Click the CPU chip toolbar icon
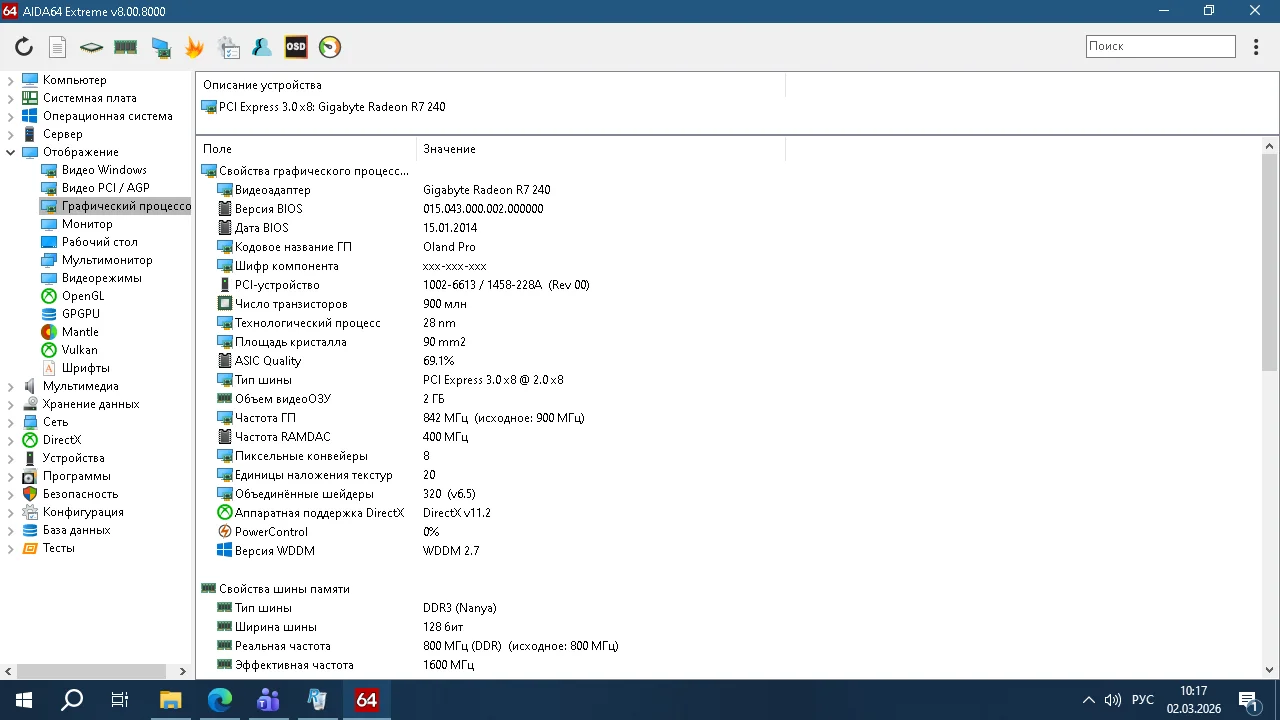This screenshot has width=1280, height=720. point(92,47)
